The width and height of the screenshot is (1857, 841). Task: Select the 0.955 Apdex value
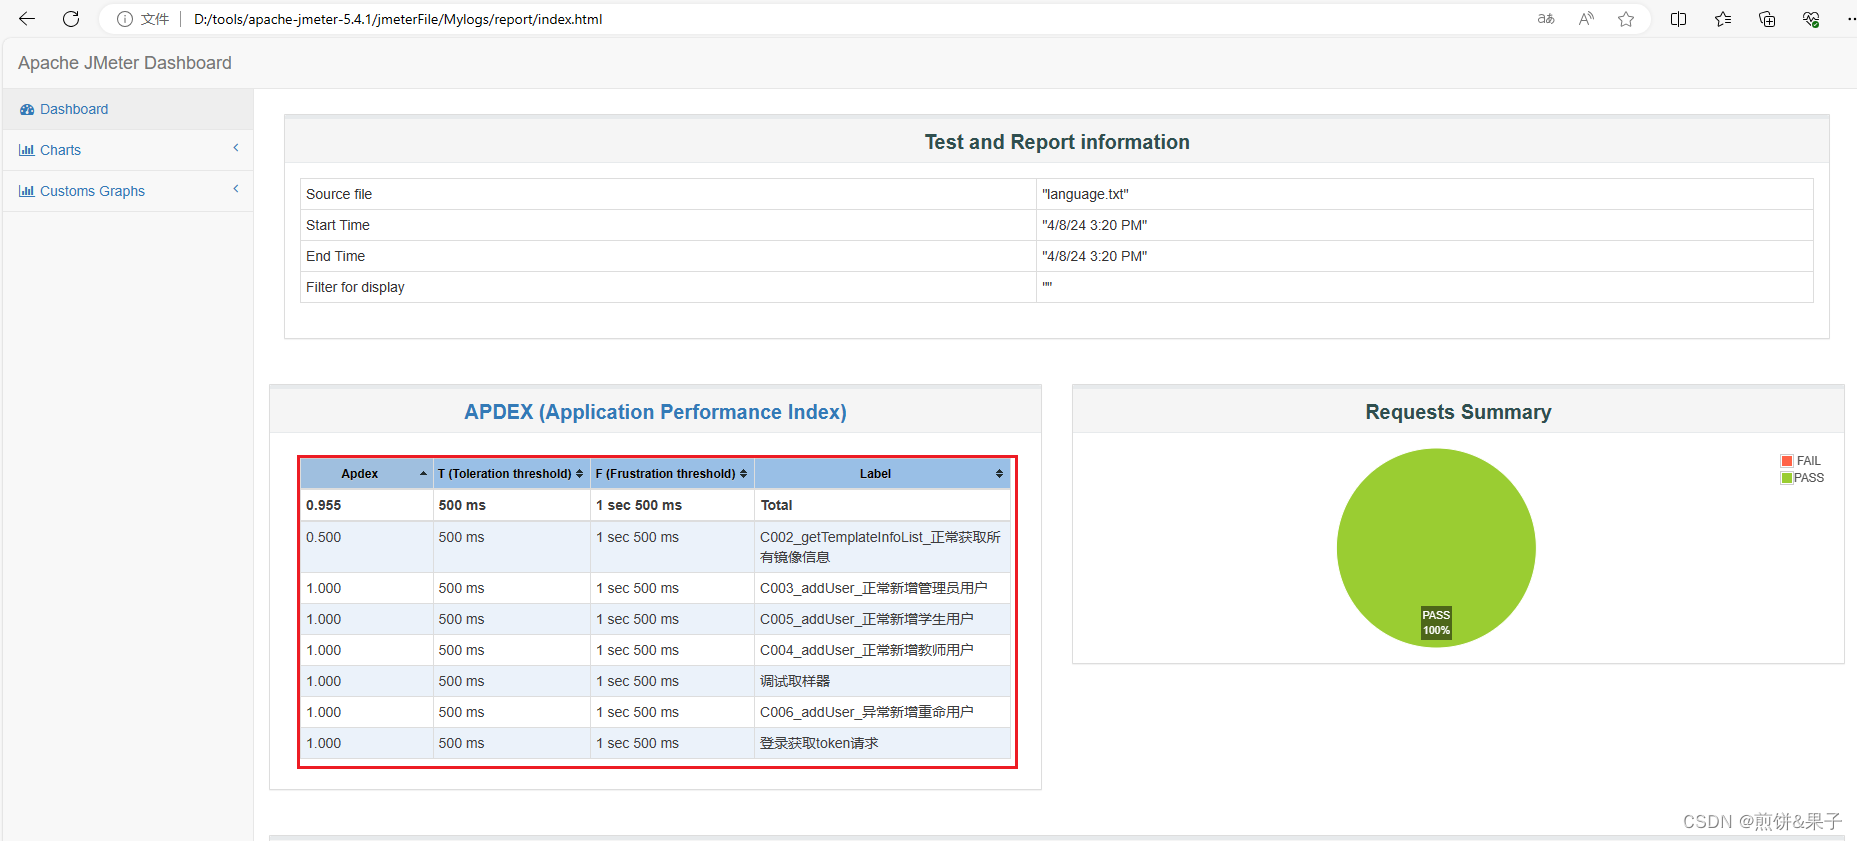click(323, 505)
